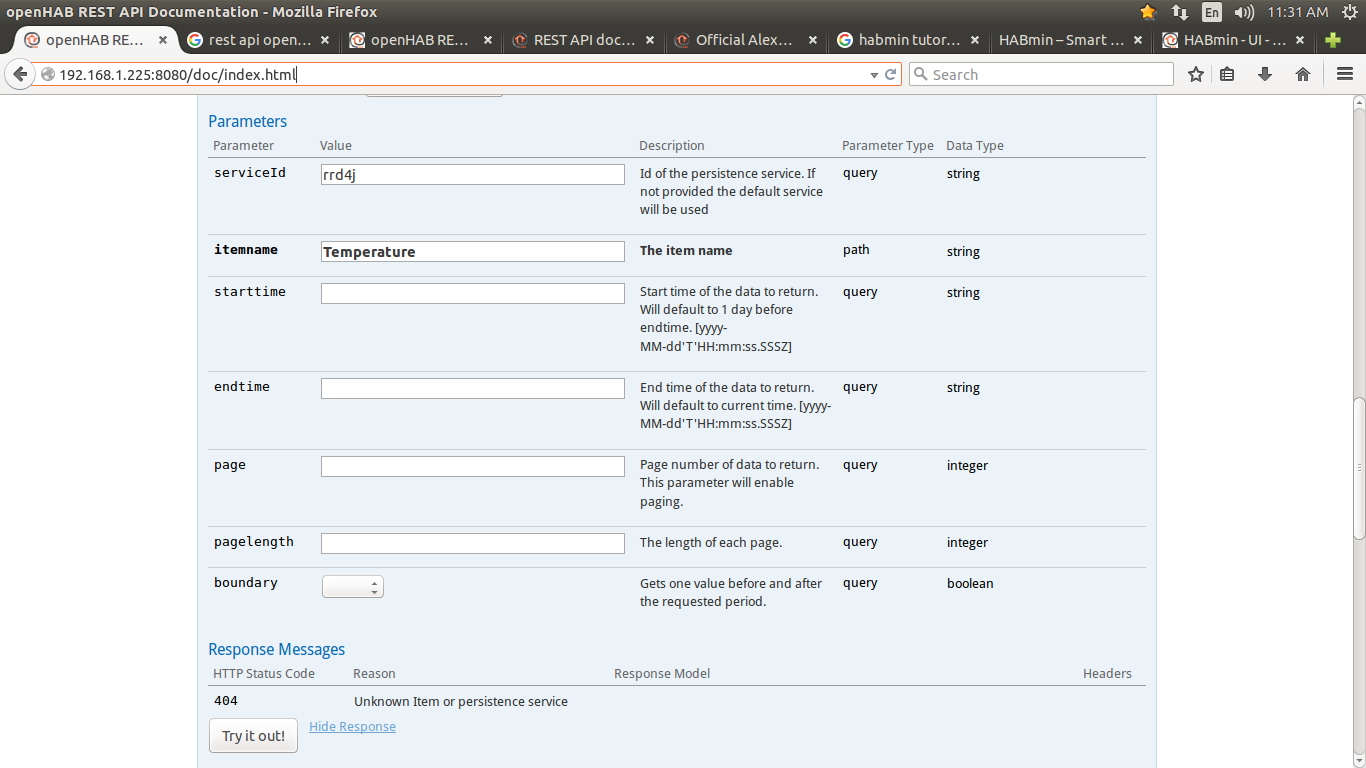Bookmark this page with the star icon
1366x768 pixels.
tap(1196, 74)
